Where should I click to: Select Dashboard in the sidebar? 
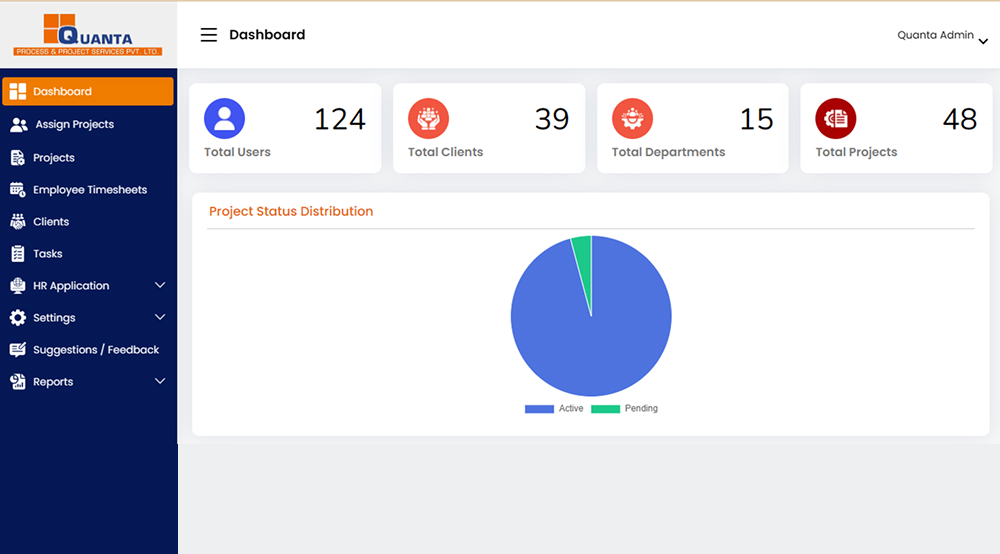[x=88, y=91]
